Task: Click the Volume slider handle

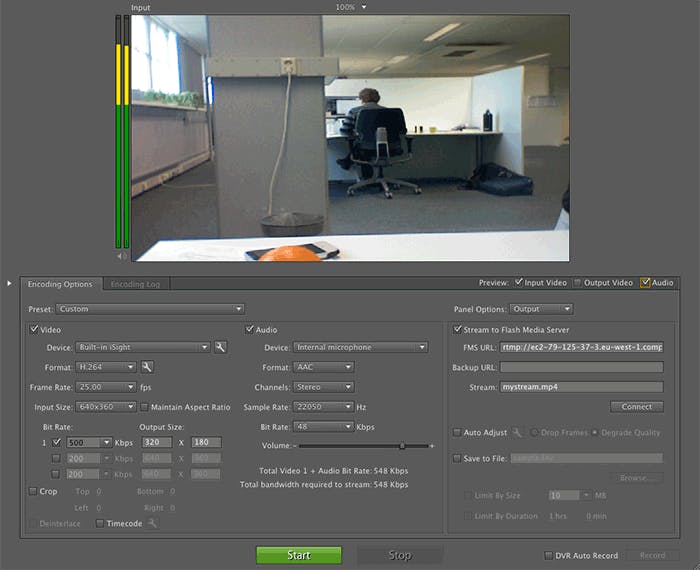Action: [402, 445]
